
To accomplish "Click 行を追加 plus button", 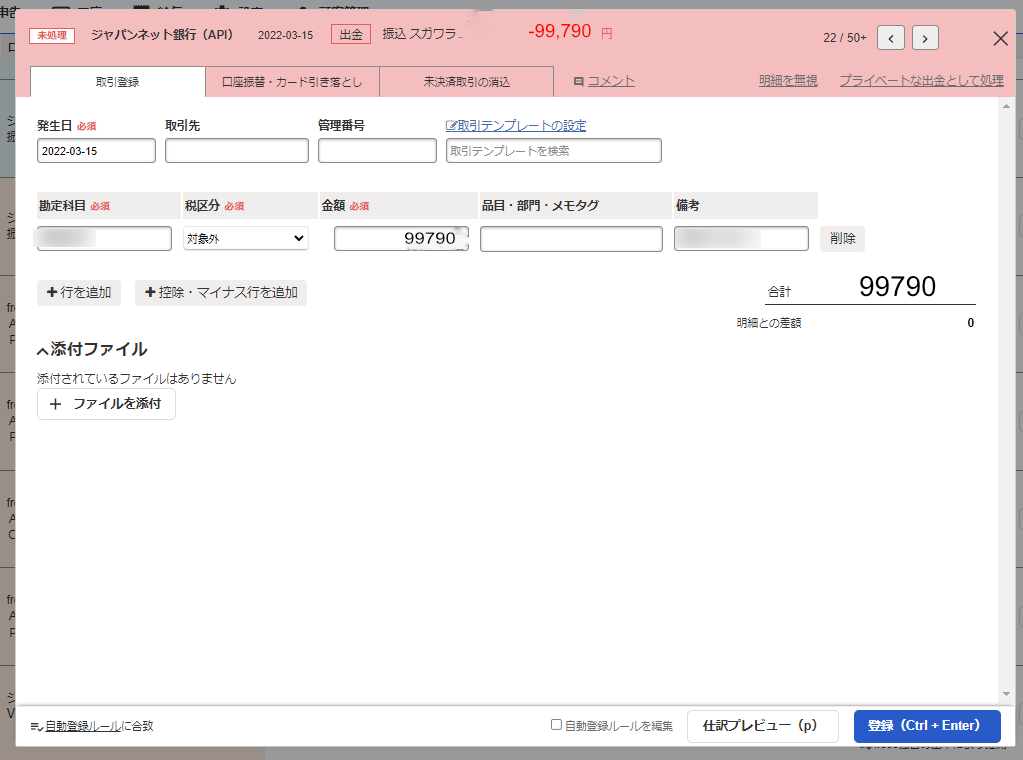I will pyautogui.click(x=79, y=293).
